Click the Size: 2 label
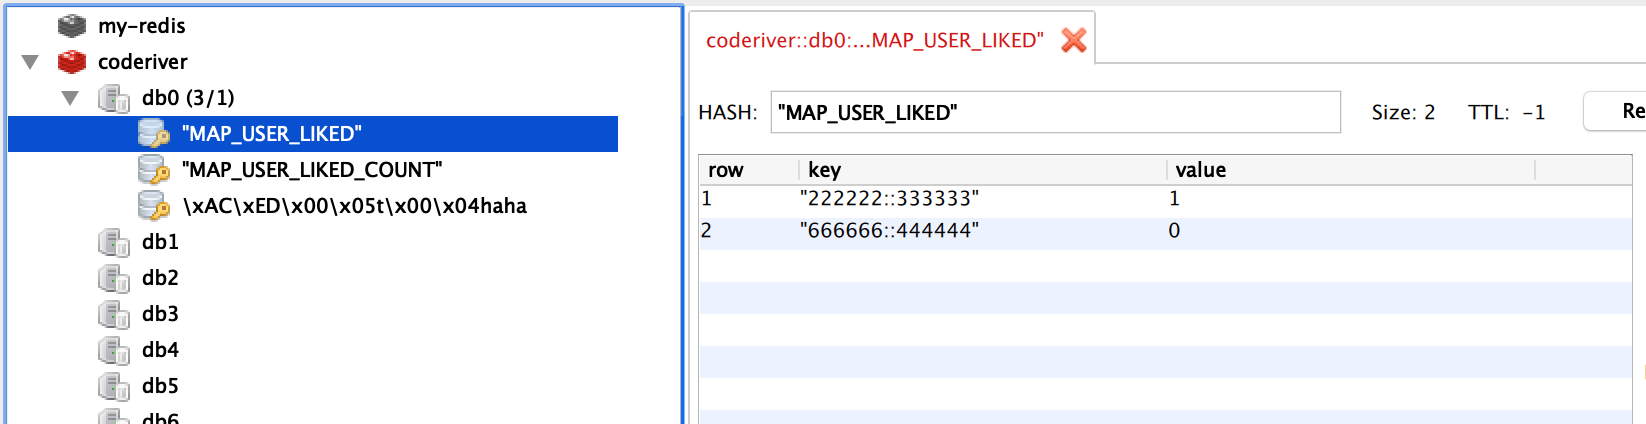The height and width of the screenshot is (424, 1646). pos(1403,112)
